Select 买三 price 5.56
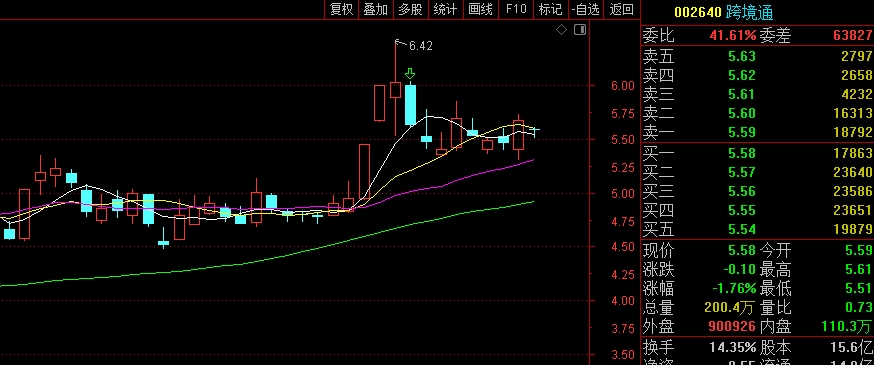 point(741,191)
